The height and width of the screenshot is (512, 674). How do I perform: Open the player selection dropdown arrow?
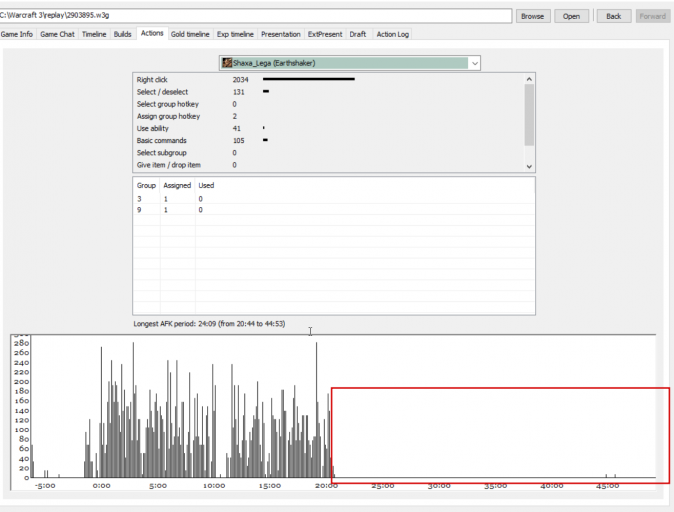[x=474, y=63]
